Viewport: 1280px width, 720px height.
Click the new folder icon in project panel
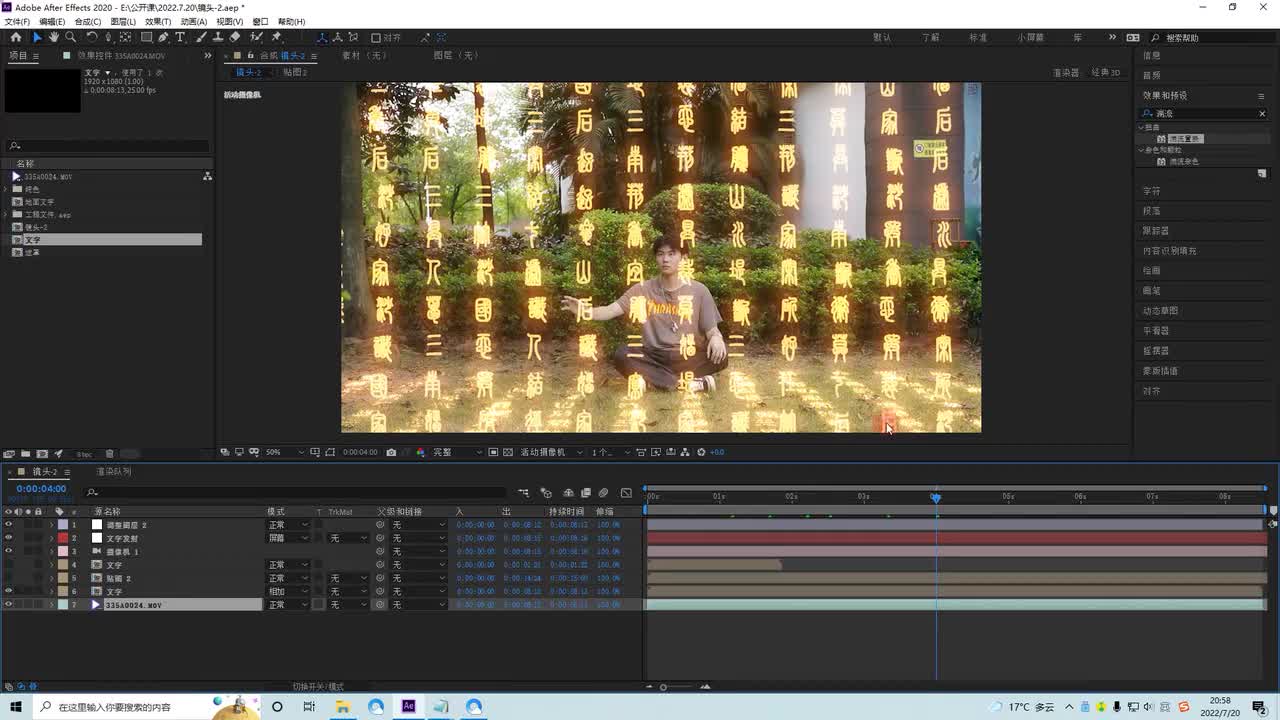tap(26, 454)
